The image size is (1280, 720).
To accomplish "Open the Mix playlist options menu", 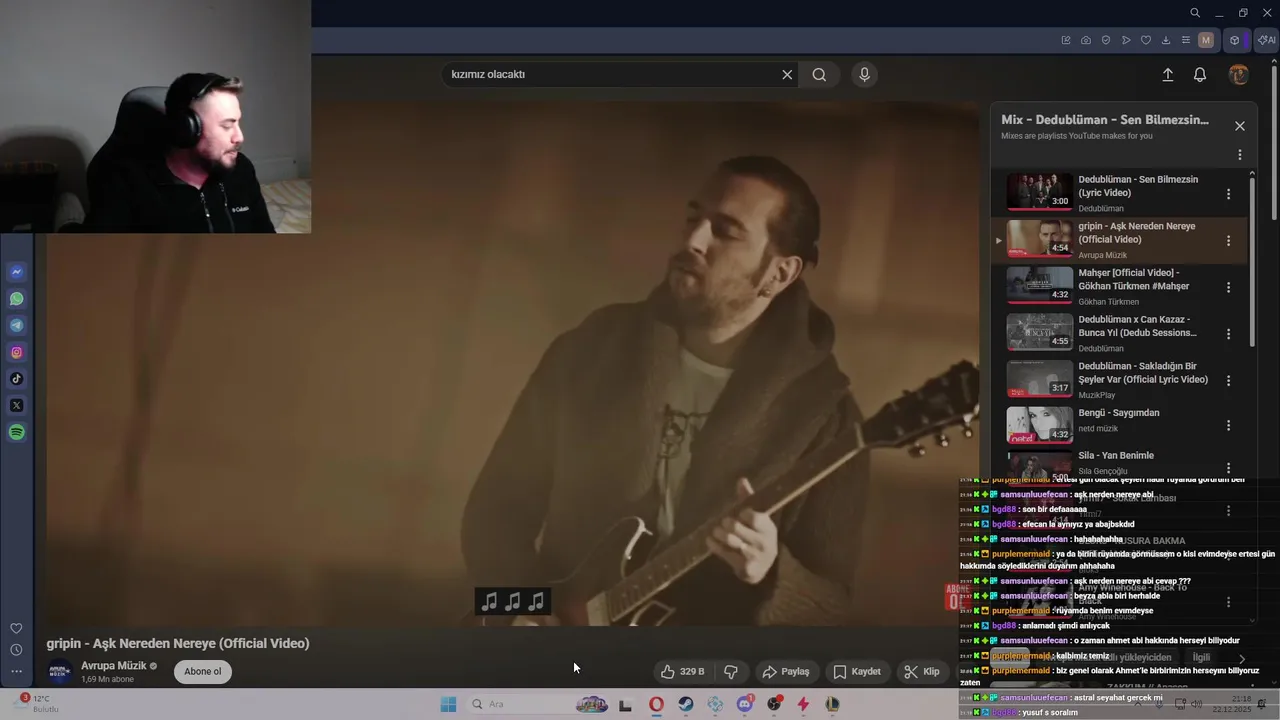I will [x=1240, y=155].
